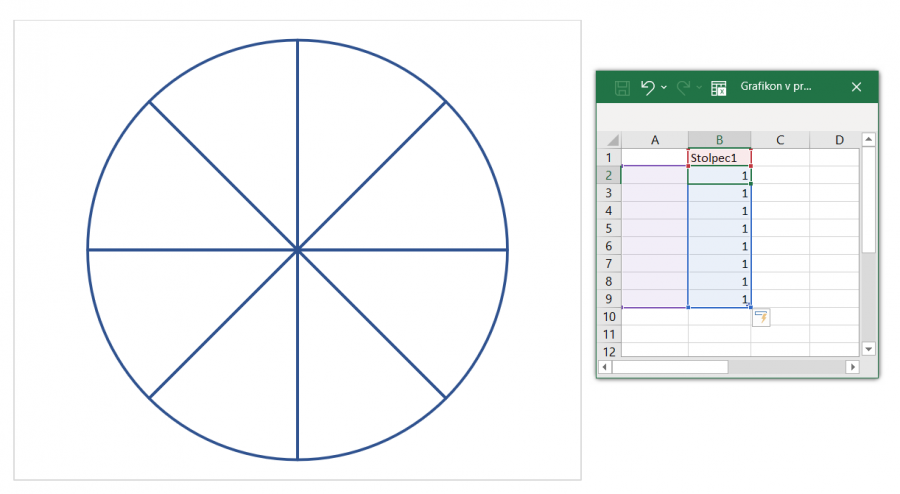This screenshot has height=494, width=900.
Task: Click the Redo arrow icon
Action: point(684,87)
